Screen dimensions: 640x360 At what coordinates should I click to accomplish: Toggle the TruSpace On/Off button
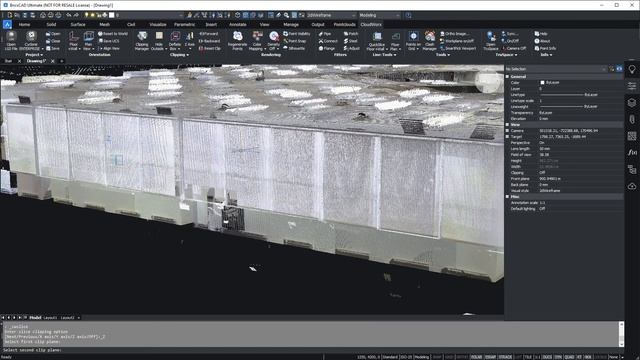[x=510, y=41]
